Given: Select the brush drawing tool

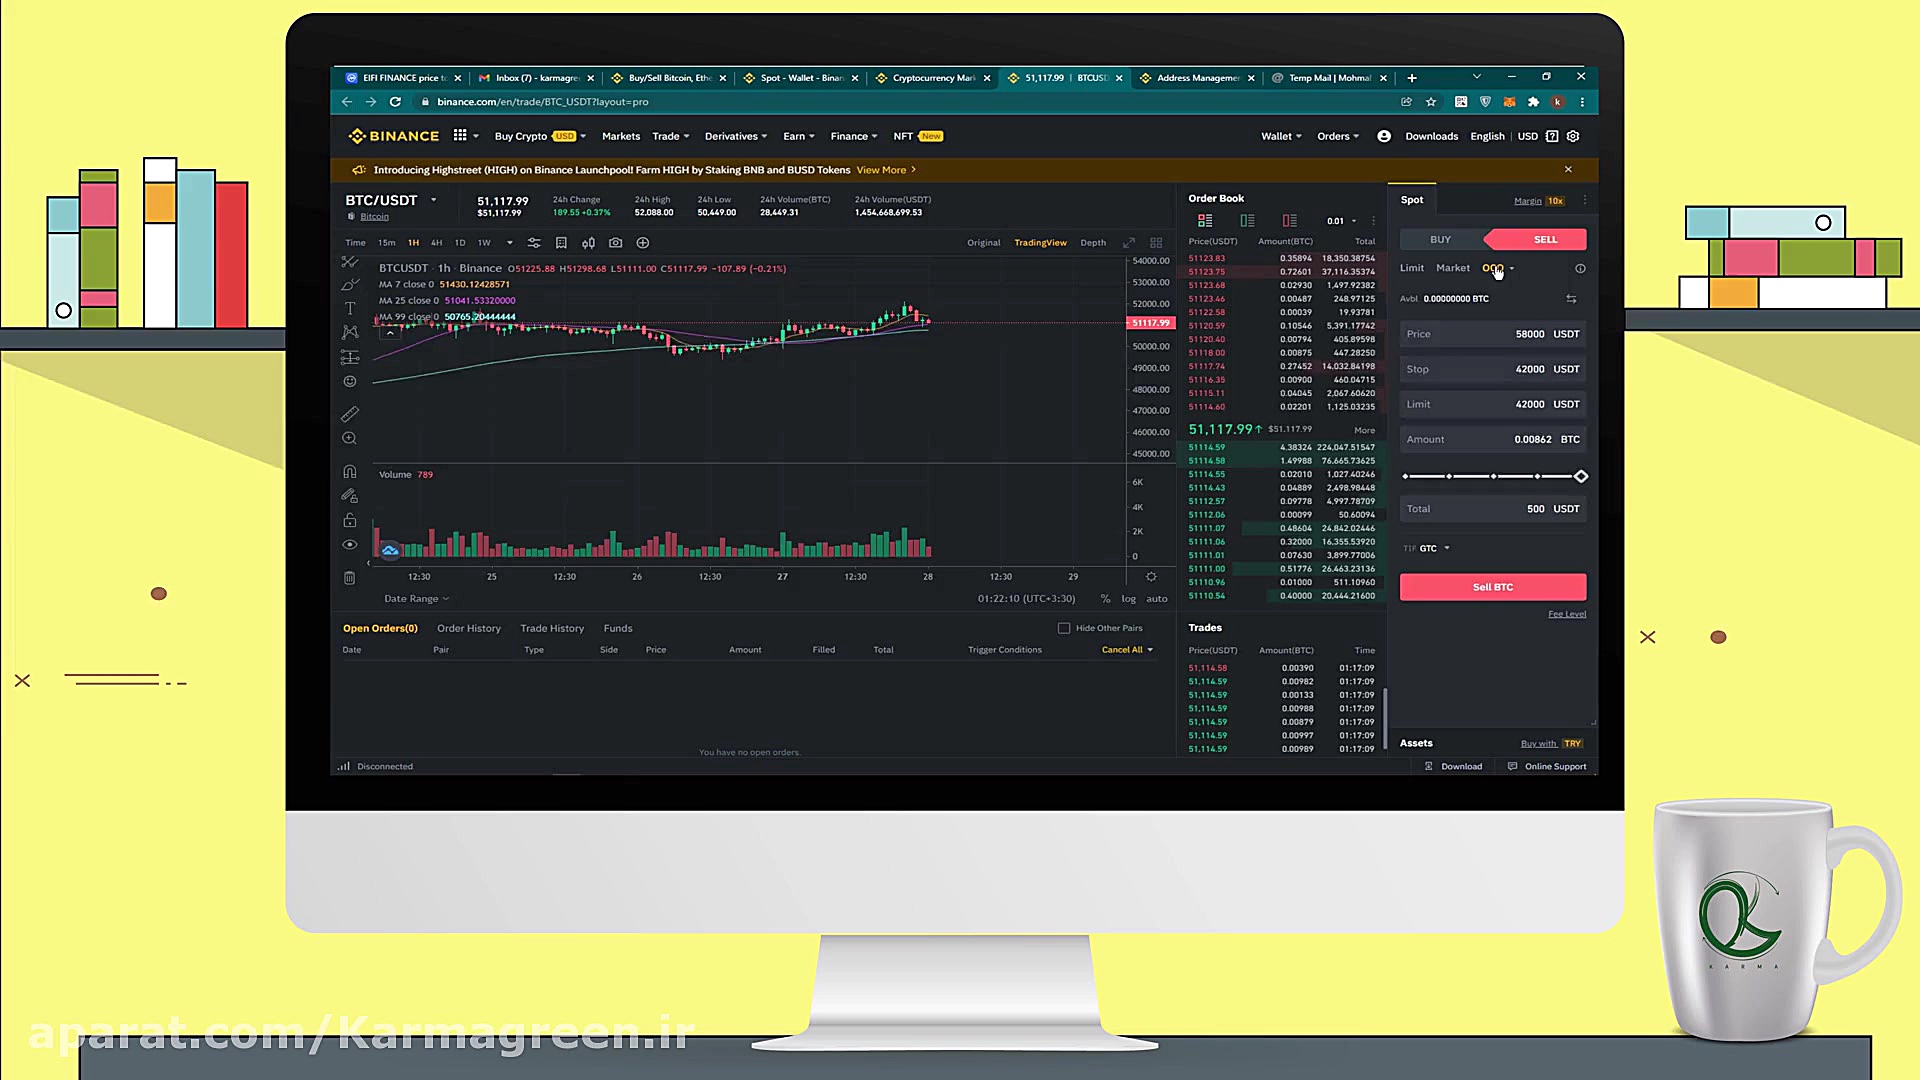Looking at the screenshot, I should point(350,285).
